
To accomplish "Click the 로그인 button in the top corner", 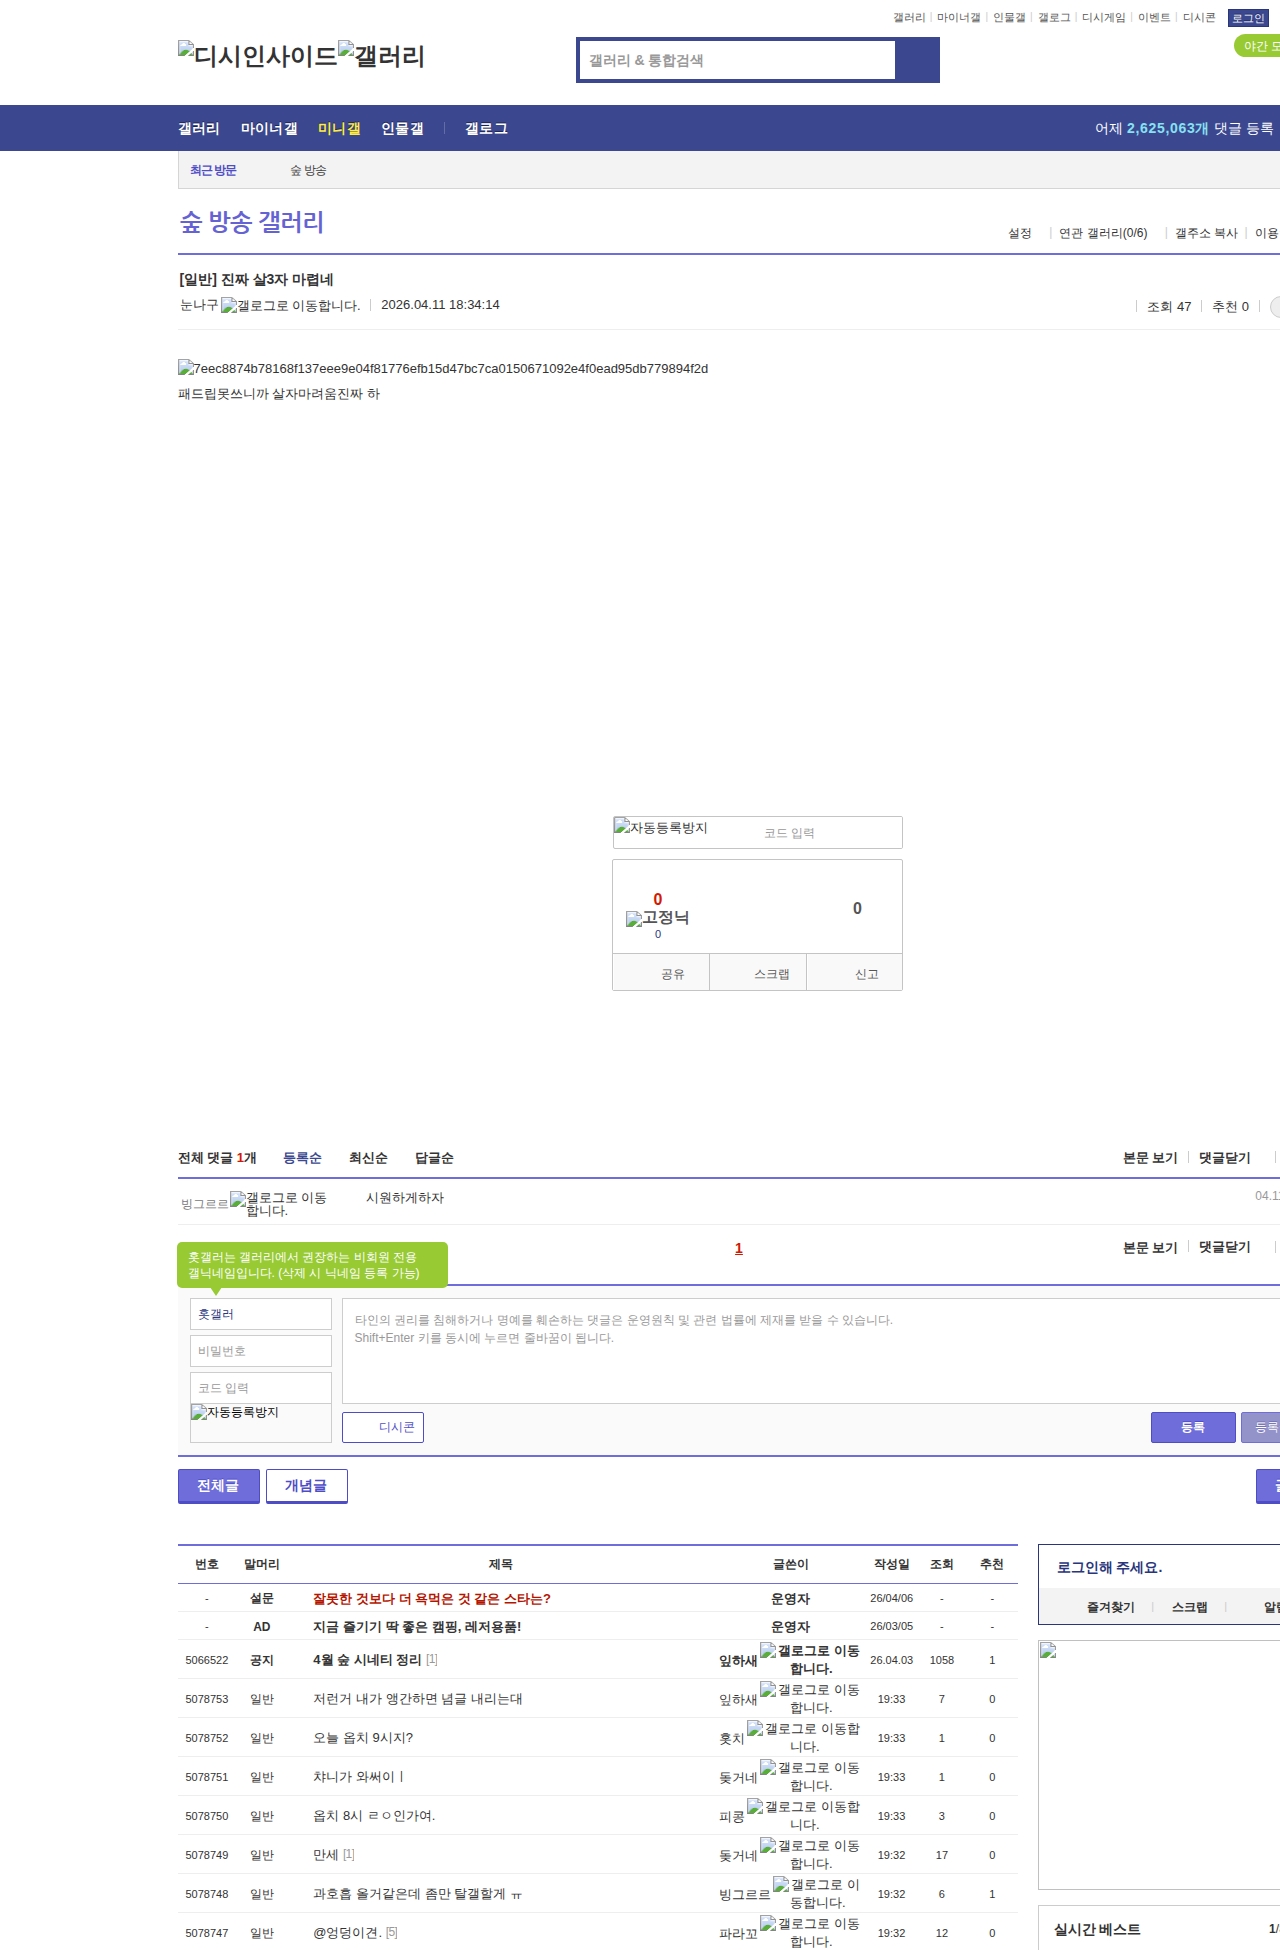I will point(1248,18).
